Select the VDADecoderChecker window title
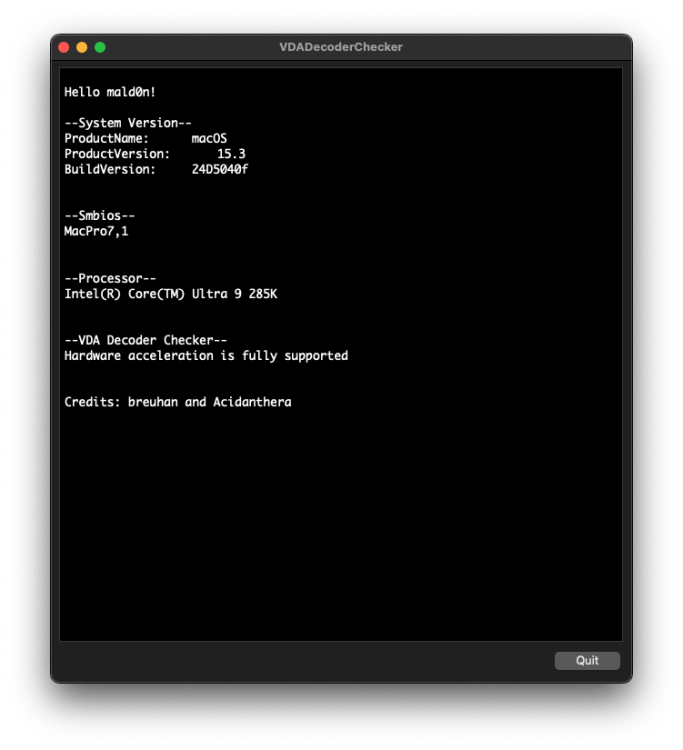Screen dimensions: 683x750 341,47
